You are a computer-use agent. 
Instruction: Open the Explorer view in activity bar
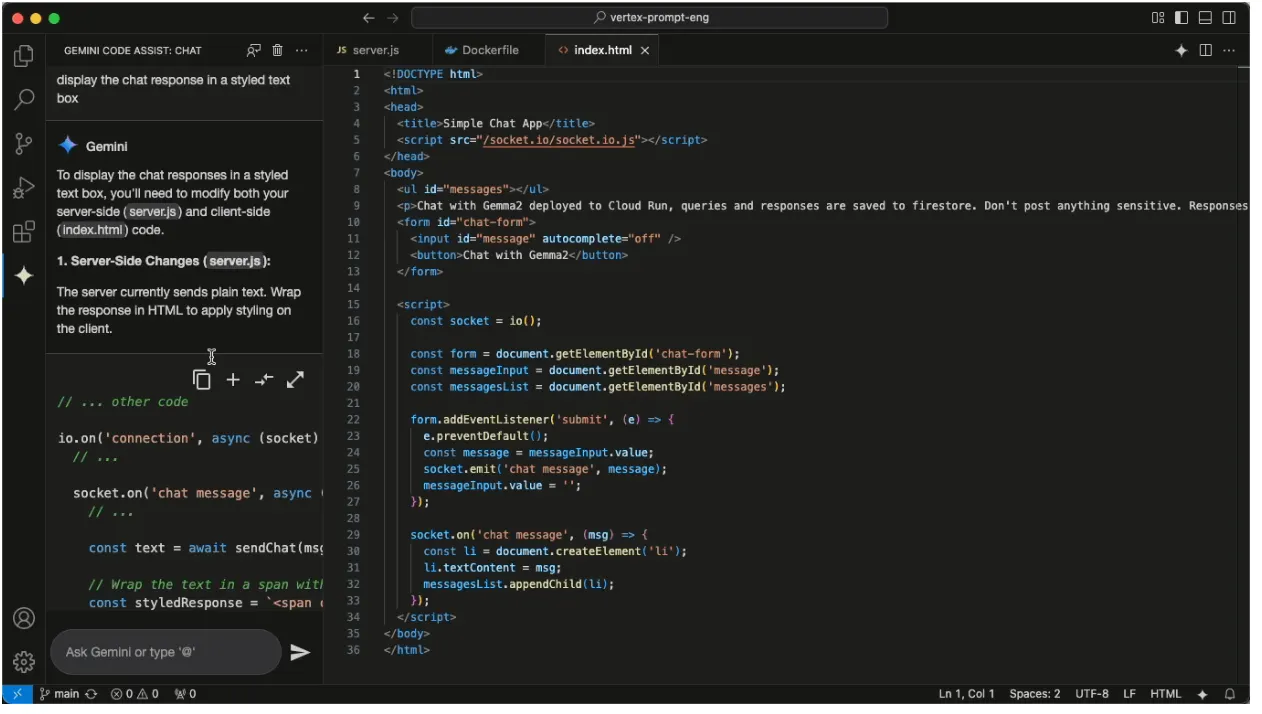23,56
